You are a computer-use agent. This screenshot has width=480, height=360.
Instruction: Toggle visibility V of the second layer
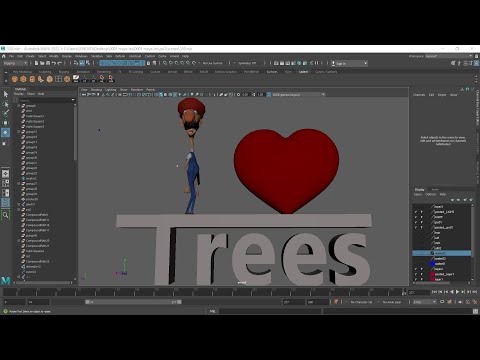416,212
